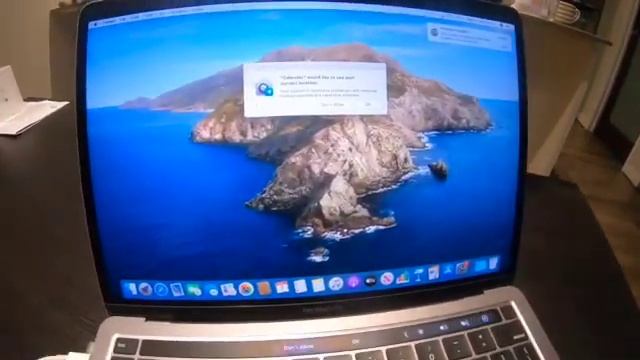Open Launchpad from the Dock
This screenshot has height=360, width=640.
pyautogui.click(x=145, y=289)
